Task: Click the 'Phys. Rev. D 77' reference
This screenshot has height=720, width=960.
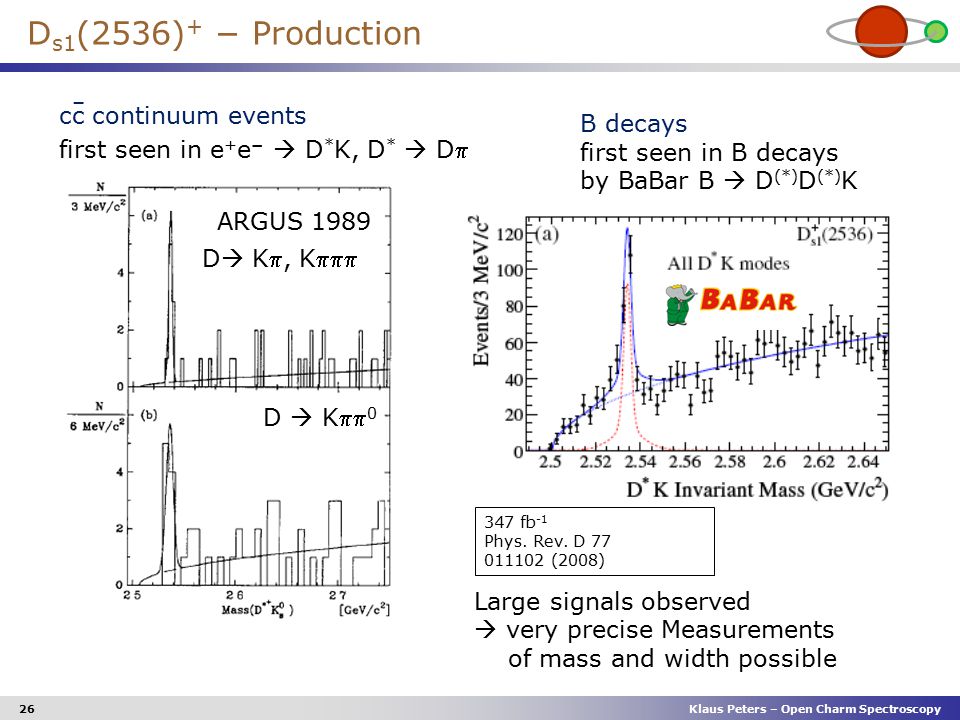Action: tap(547, 541)
